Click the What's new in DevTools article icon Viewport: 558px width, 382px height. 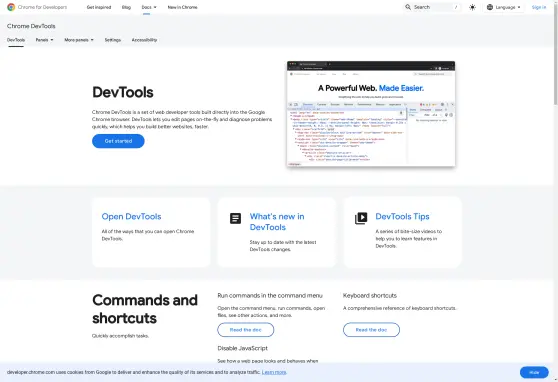coord(235,218)
